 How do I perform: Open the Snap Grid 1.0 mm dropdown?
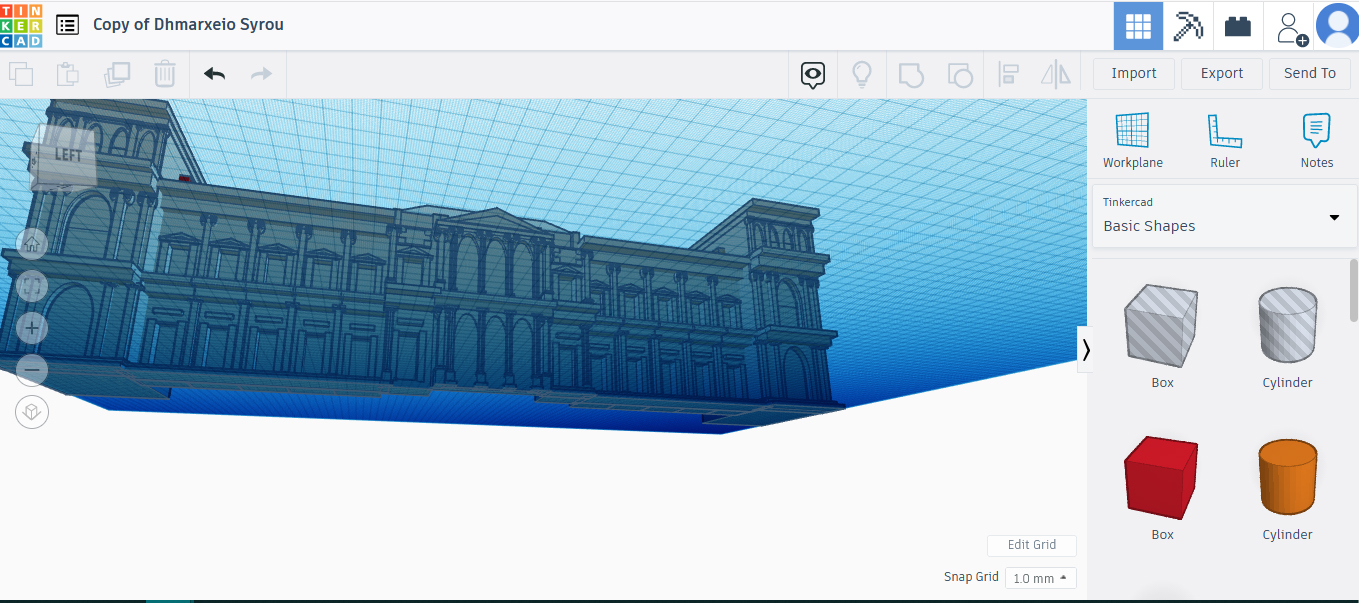coord(1040,578)
